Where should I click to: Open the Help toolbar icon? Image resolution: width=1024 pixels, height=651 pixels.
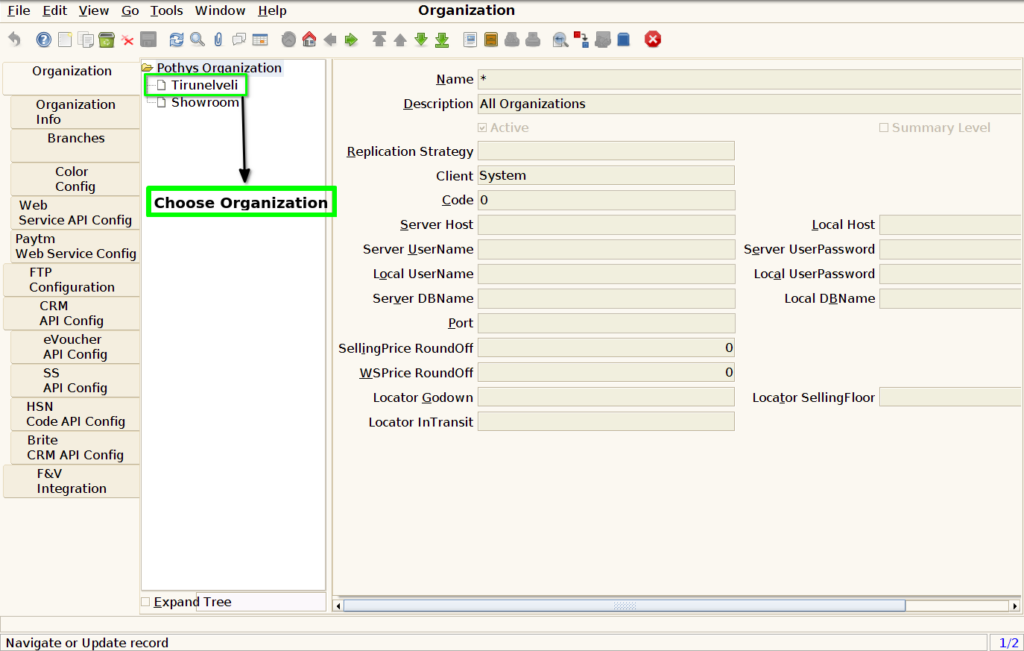(x=43, y=40)
